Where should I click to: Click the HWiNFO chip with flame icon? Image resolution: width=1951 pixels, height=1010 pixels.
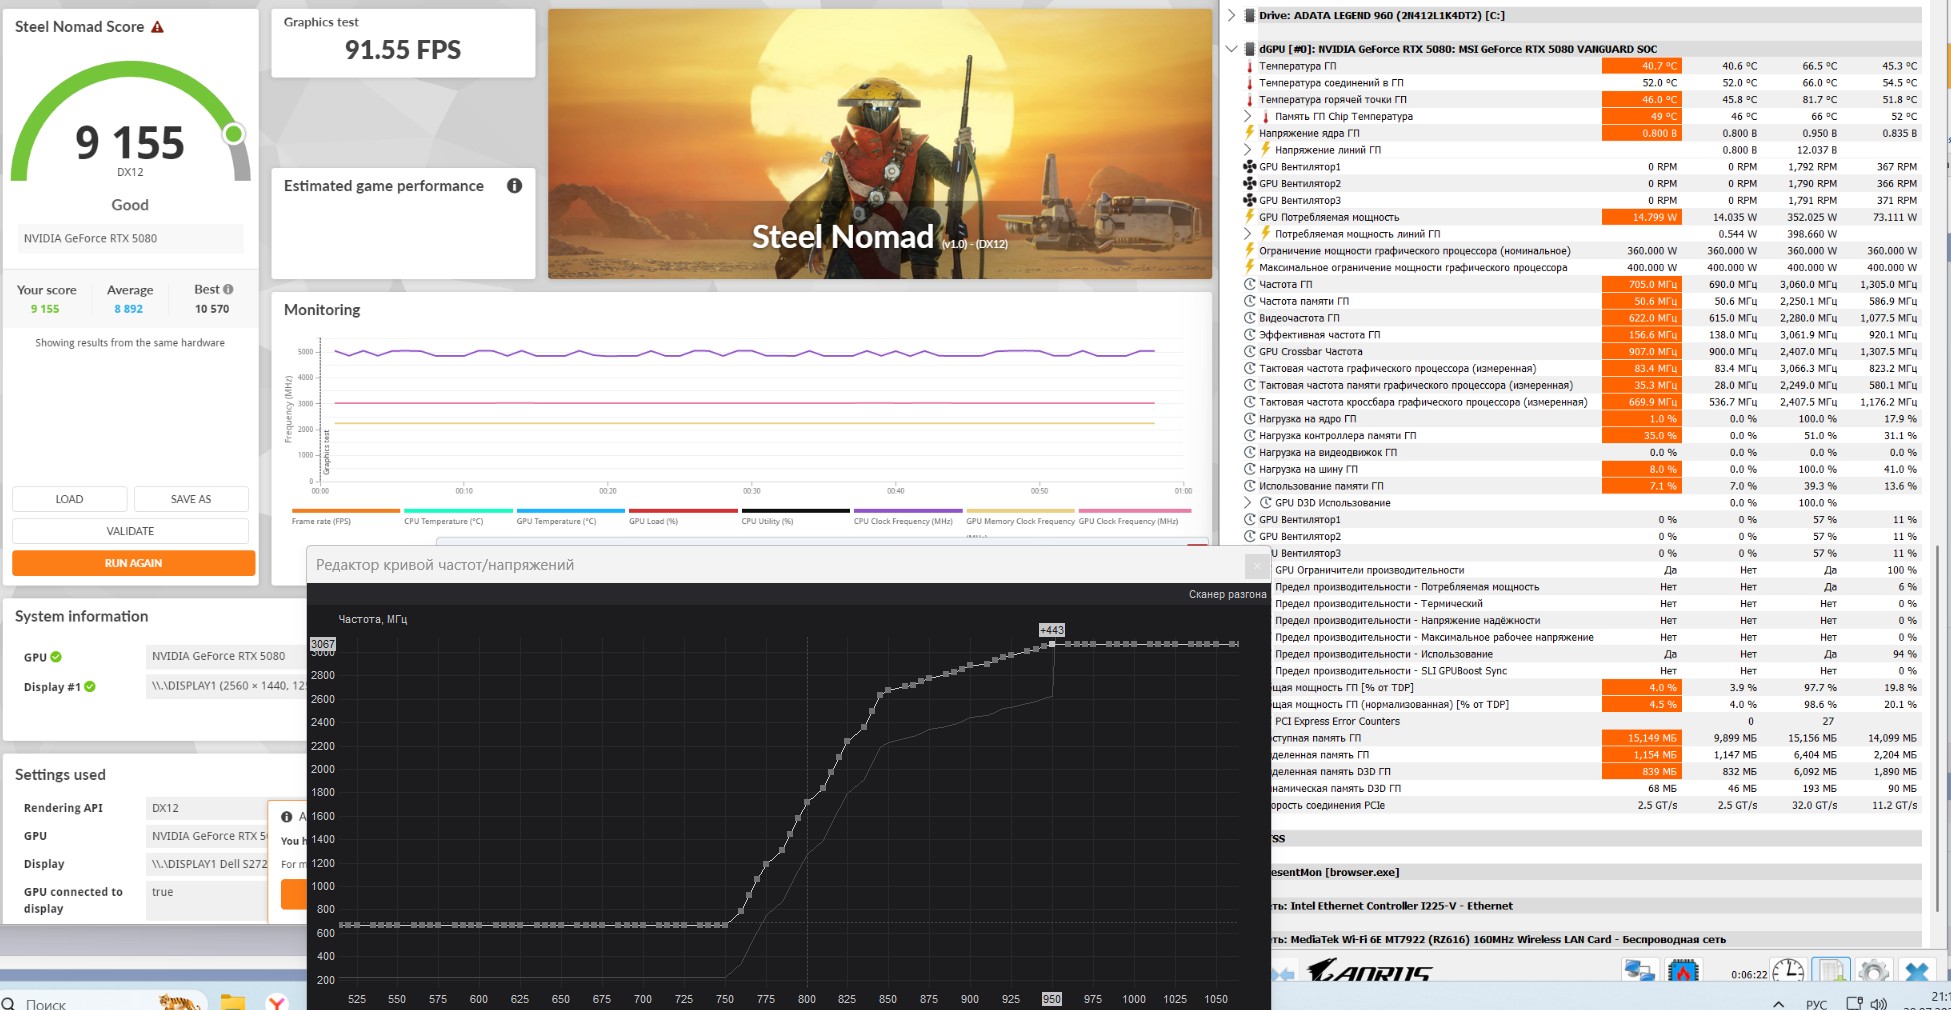(x=1684, y=971)
